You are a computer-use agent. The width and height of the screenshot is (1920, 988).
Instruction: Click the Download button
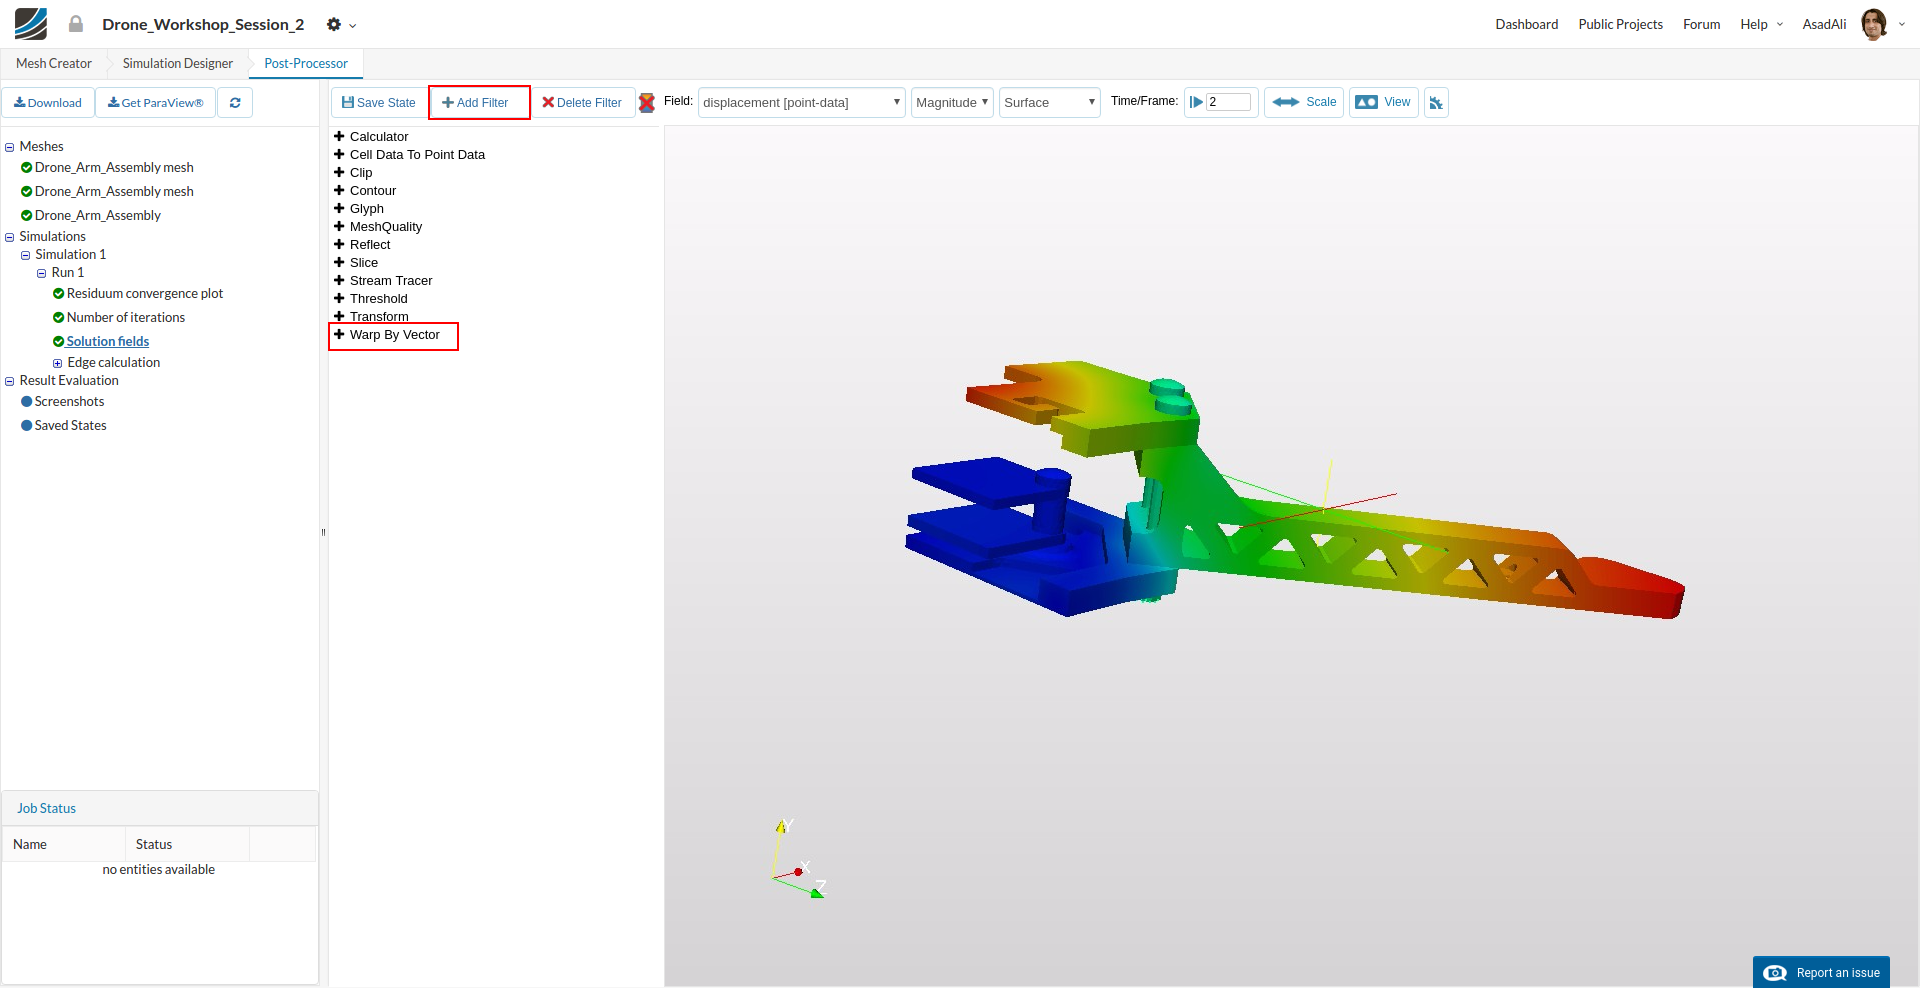coord(48,103)
